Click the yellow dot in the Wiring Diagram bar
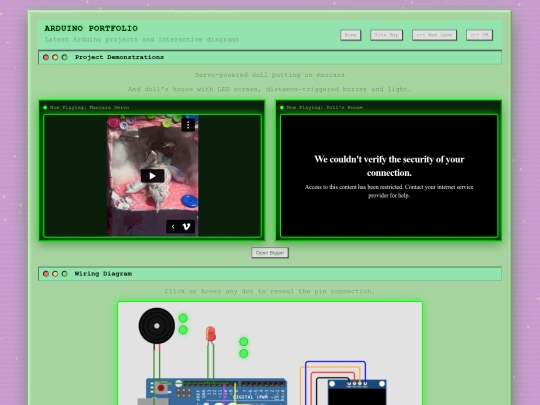Image resolution: width=540 pixels, height=405 pixels. [x=55, y=274]
